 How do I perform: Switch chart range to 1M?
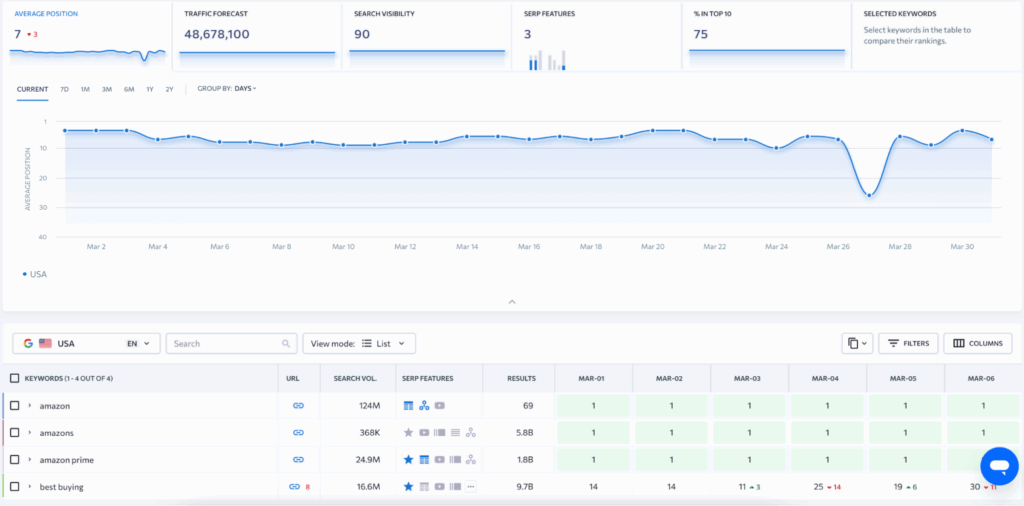tap(85, 89)
